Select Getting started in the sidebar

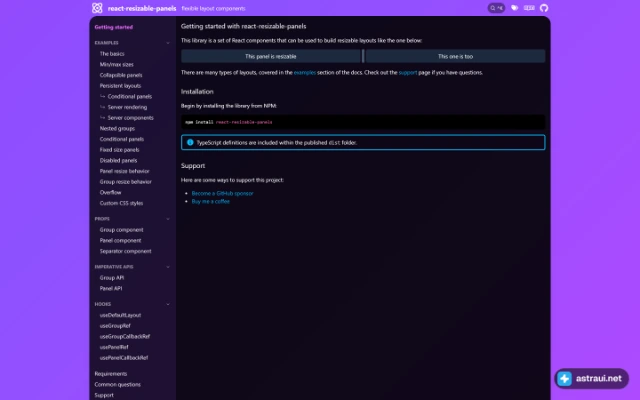(113, 27)
